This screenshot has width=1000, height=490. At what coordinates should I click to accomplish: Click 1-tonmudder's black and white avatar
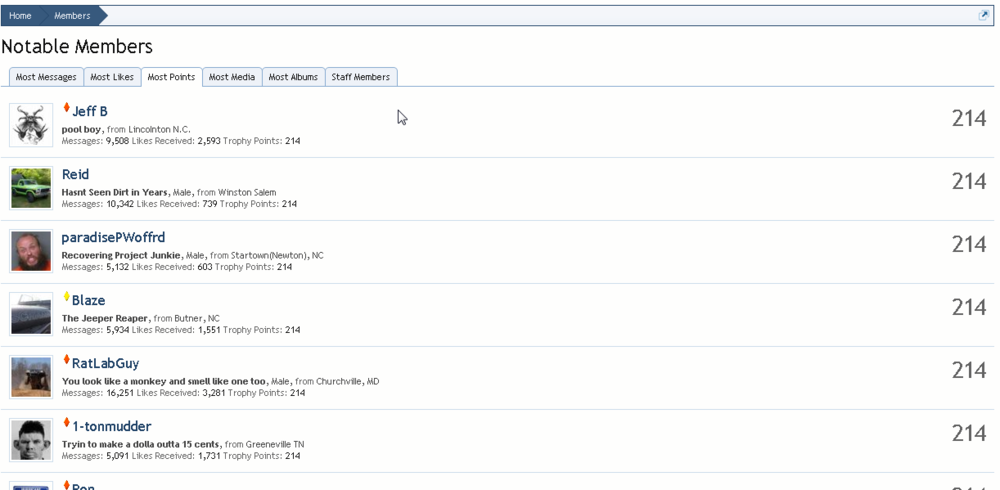tap(31, 440)
